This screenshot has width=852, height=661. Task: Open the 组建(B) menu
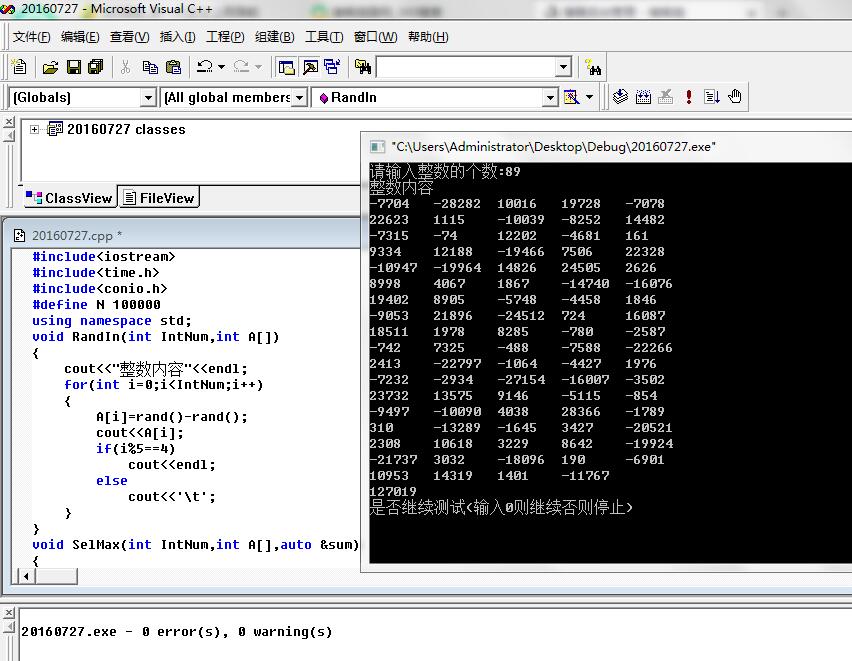[274, 37]
